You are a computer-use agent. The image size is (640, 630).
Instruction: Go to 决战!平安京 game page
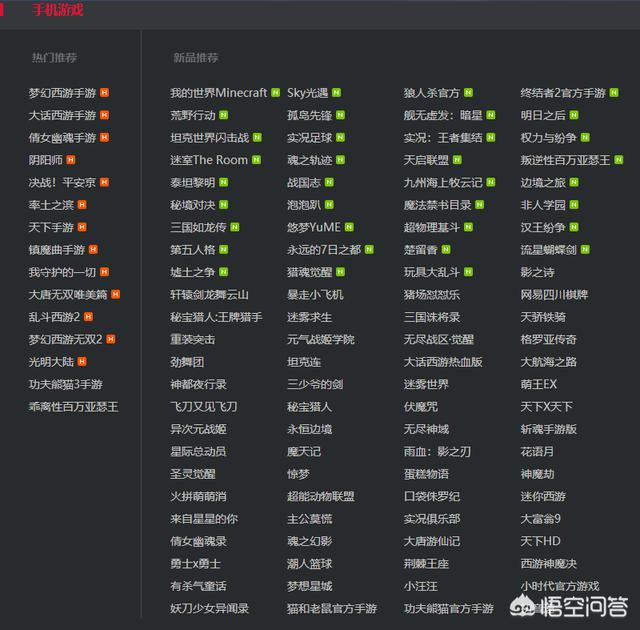[x=62, y=182]
